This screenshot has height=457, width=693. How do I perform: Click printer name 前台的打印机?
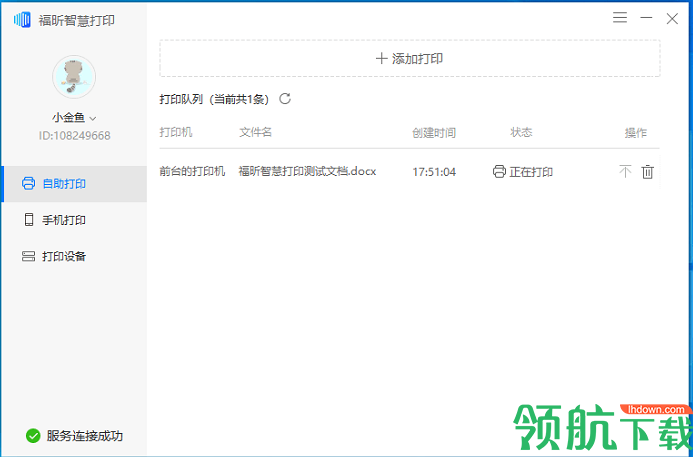192,171
